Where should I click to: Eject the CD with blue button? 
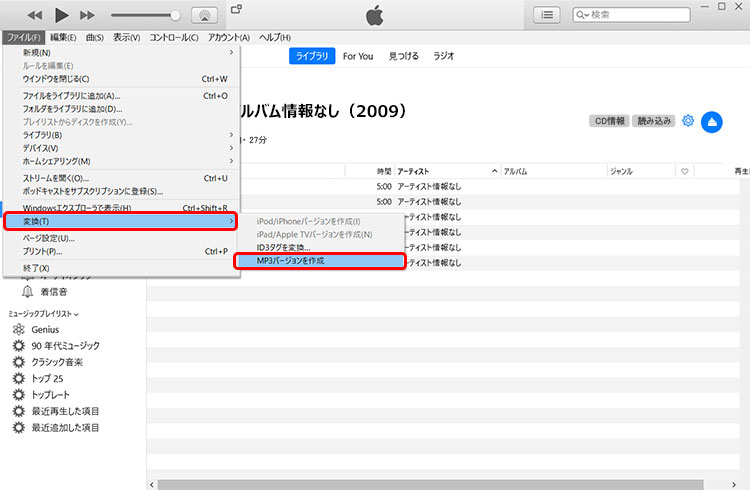pyautogui.click(x=712, y=121)
